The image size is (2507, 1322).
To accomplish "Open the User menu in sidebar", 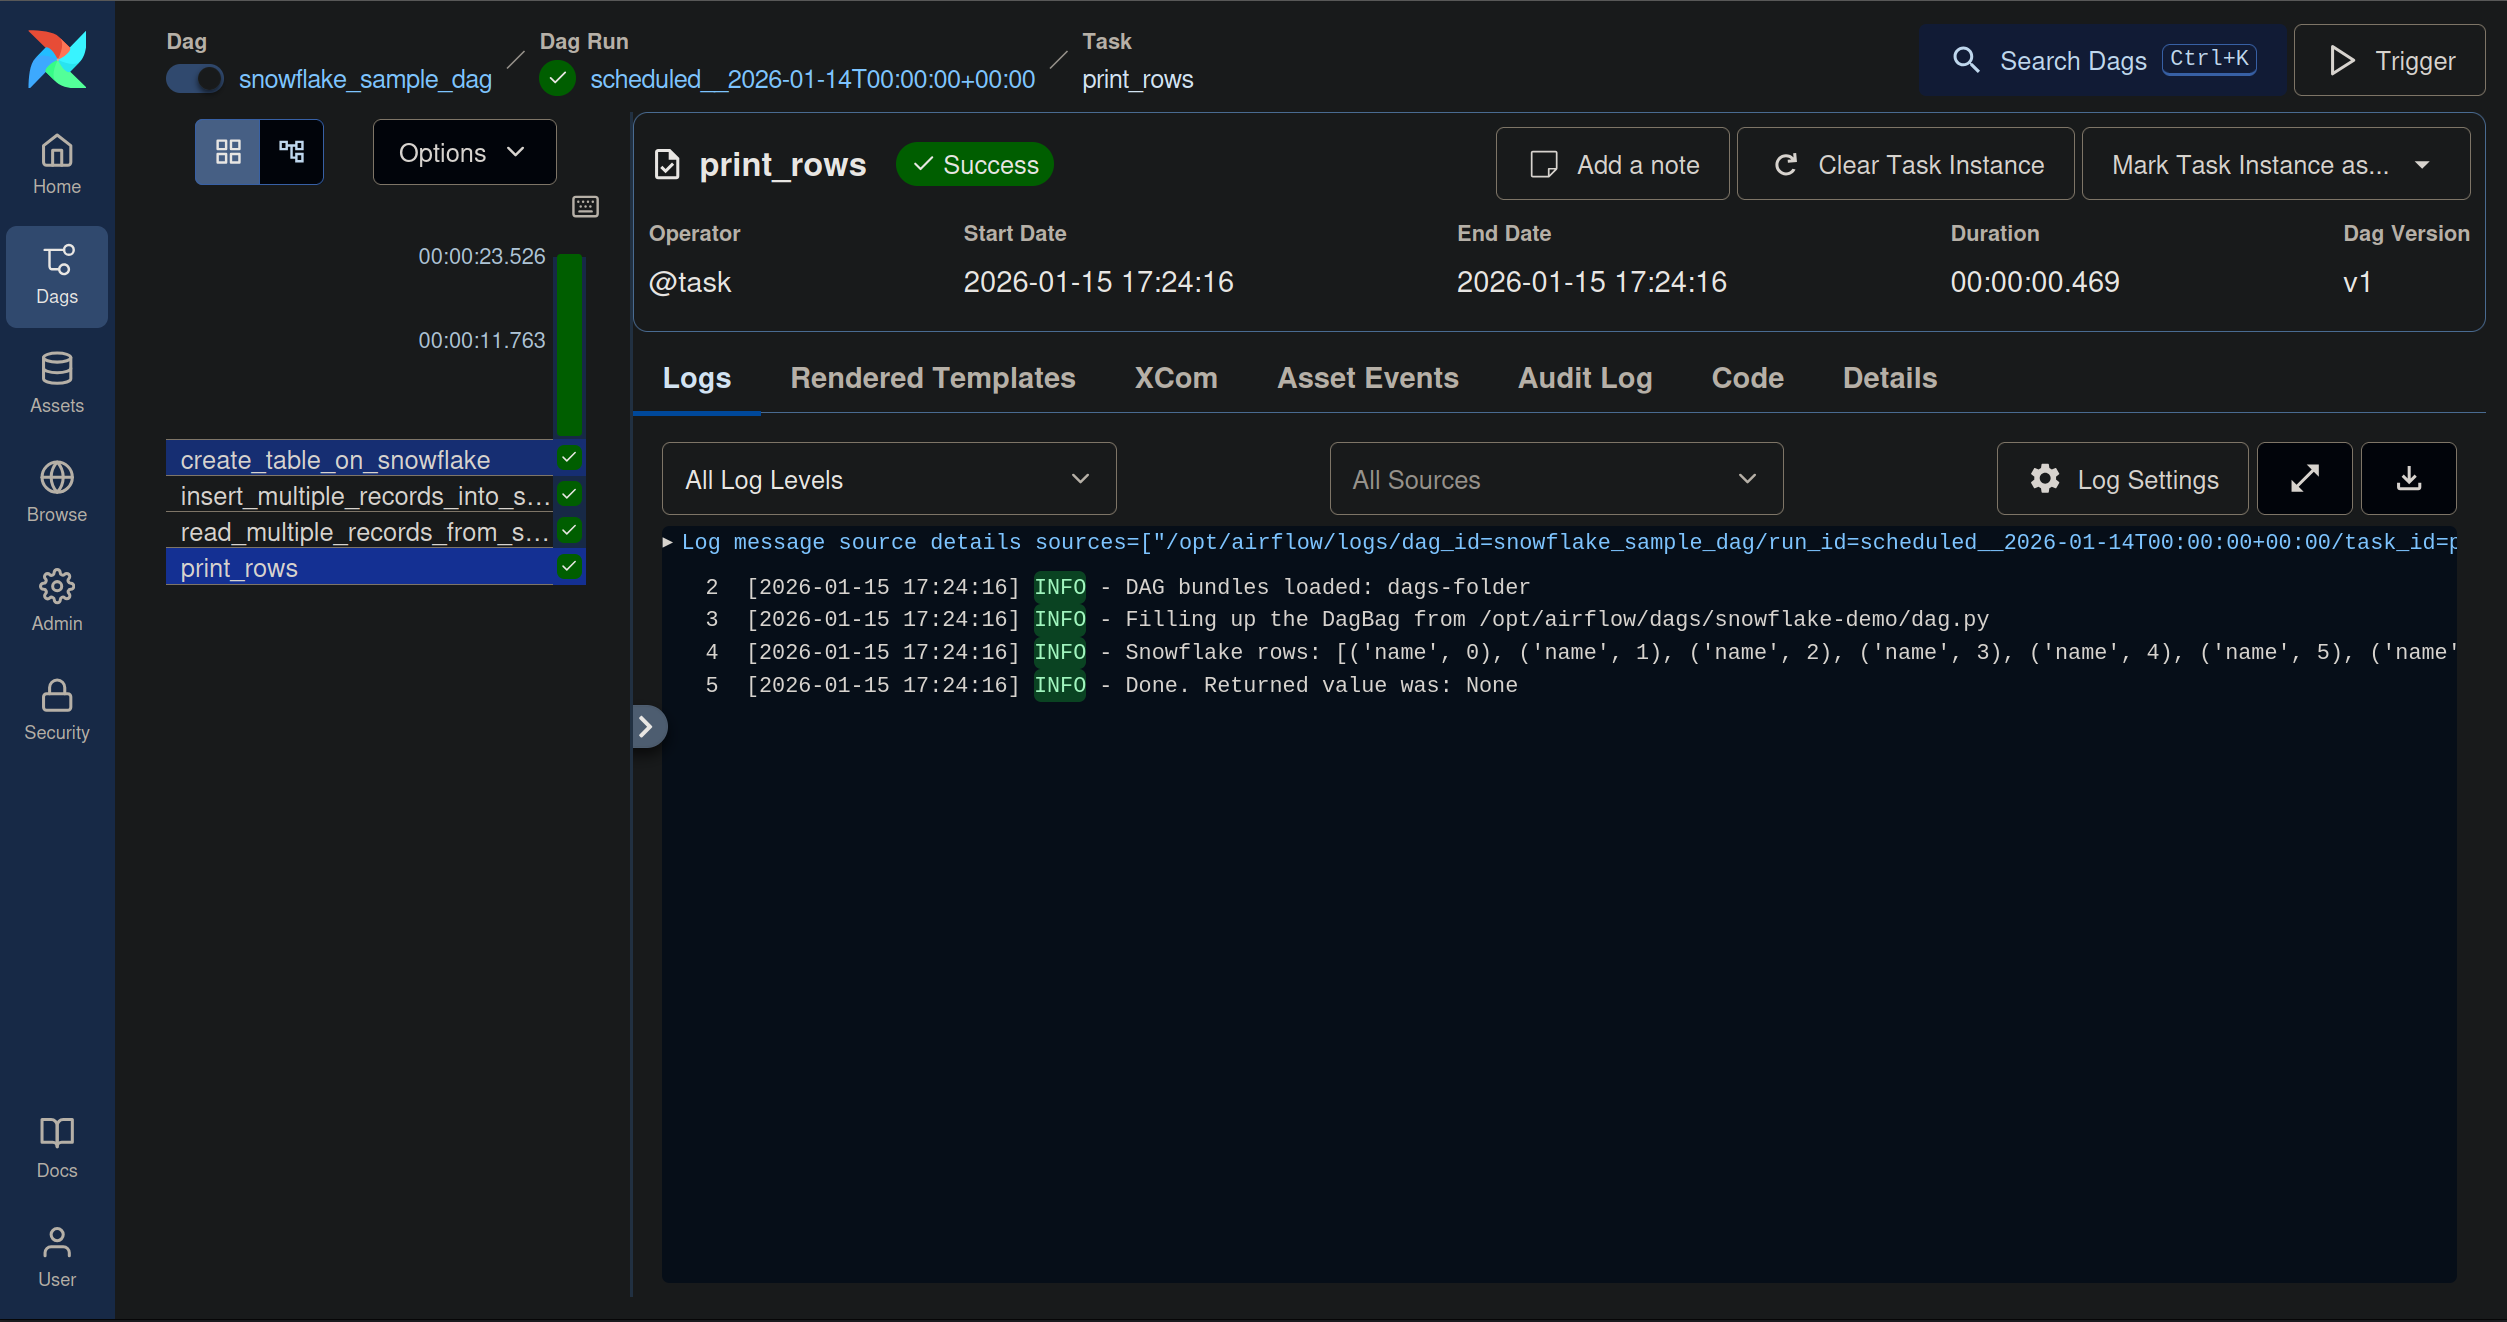I will [x=57, y=1258].
